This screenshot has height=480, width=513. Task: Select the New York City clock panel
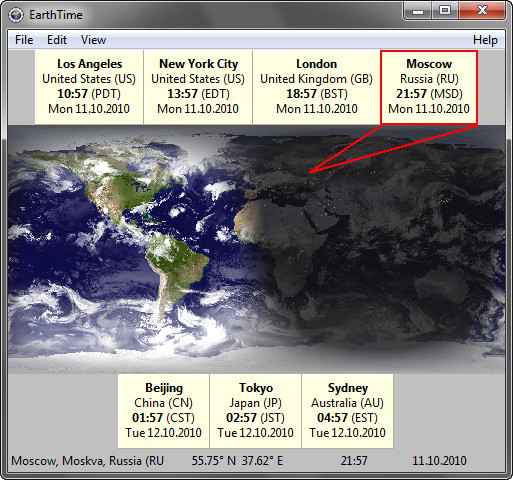(198, 87)
